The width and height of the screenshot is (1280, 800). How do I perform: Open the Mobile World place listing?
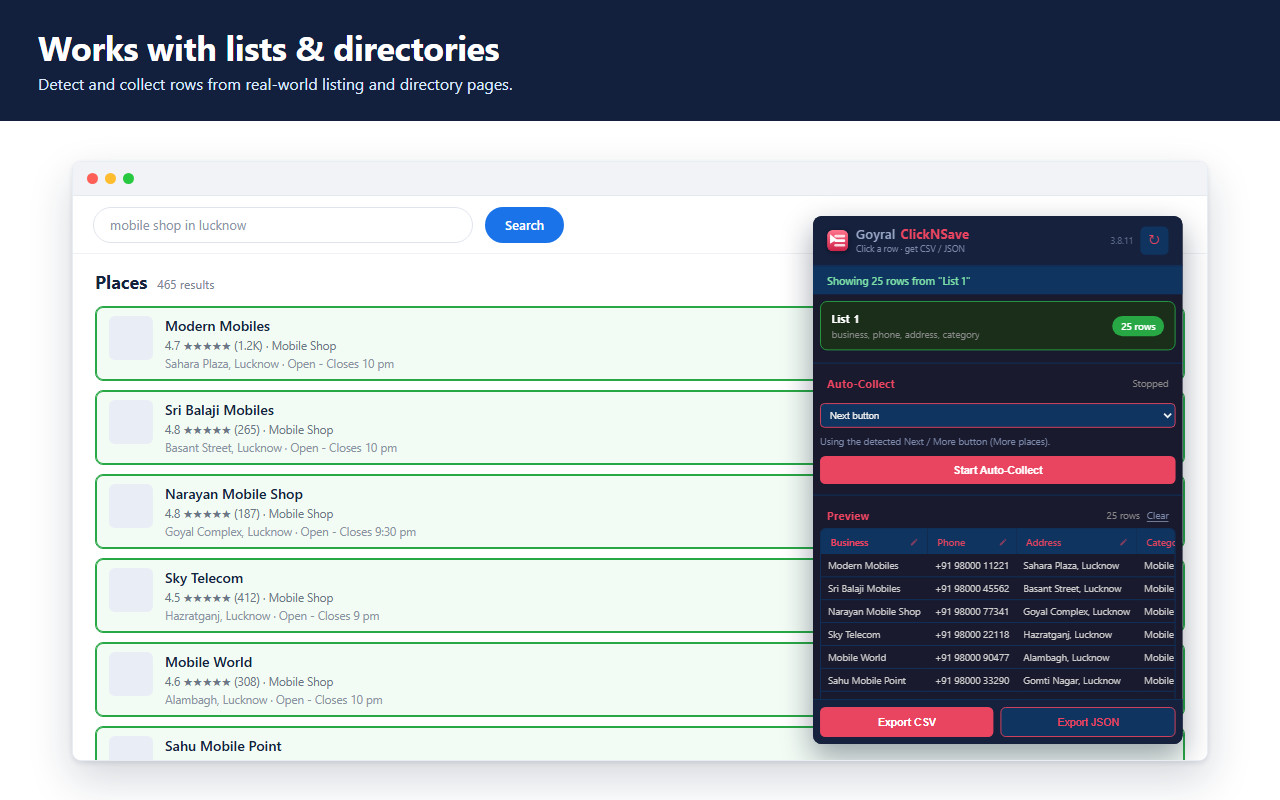tap(455, 680)
